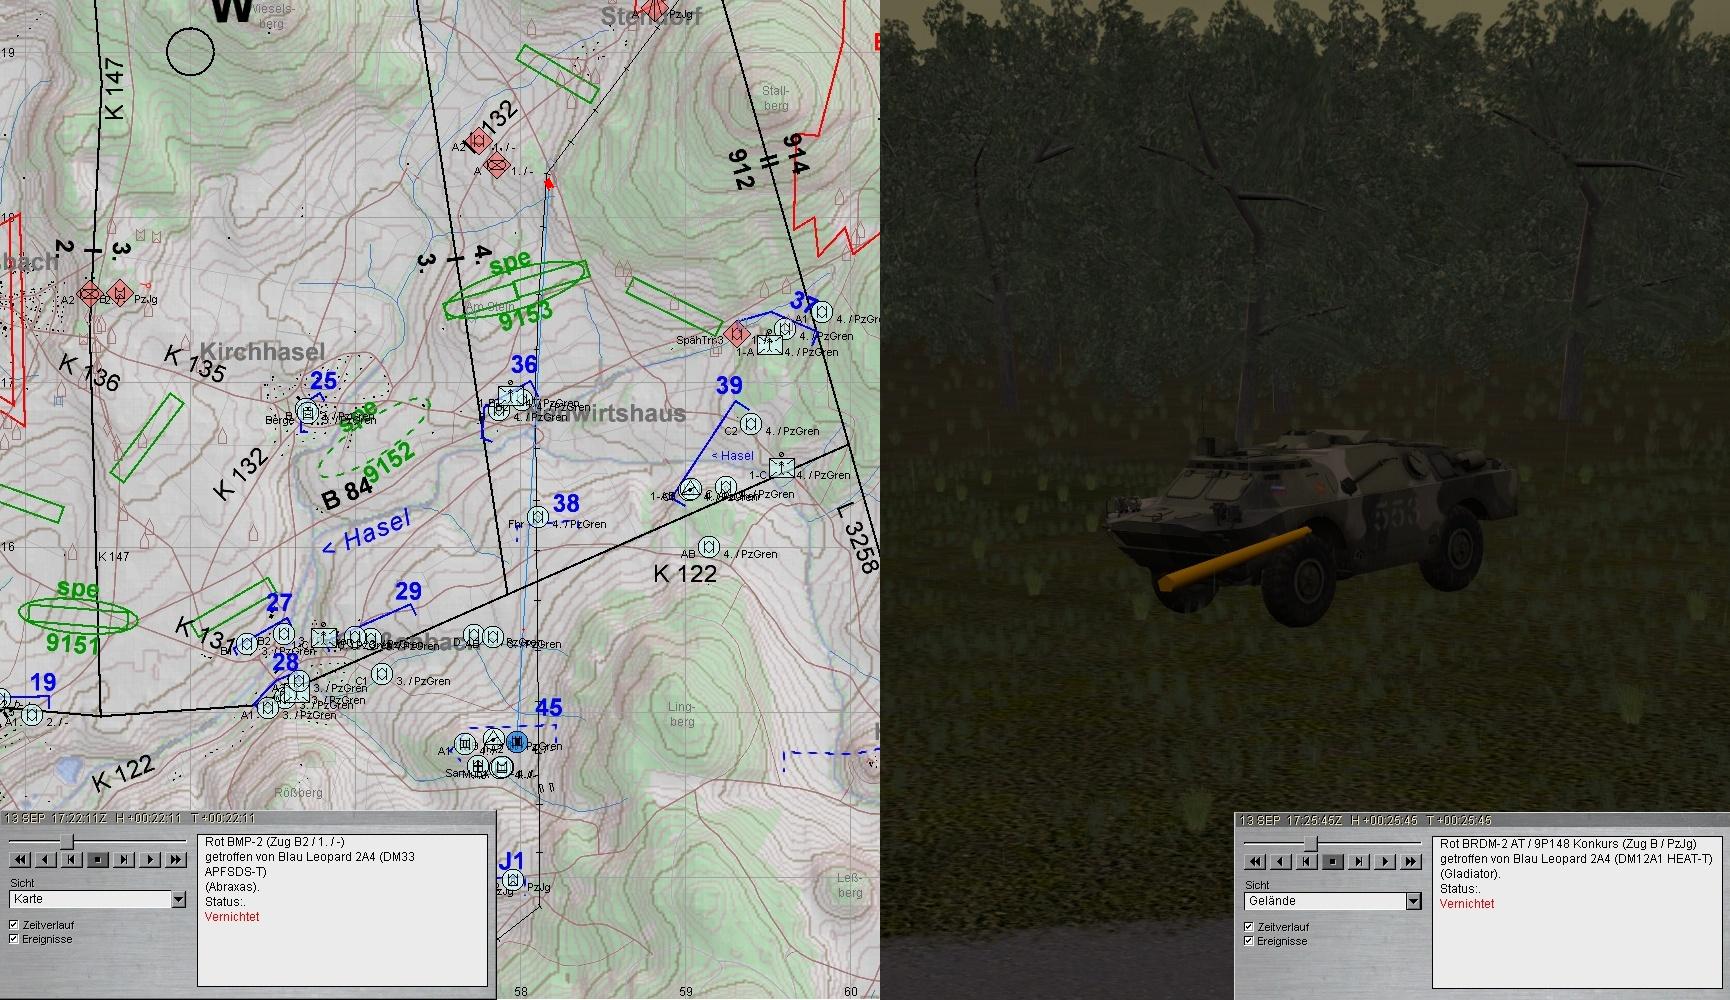Jump to next event in Karte panel
Viewport: 1730px width, 1000px height.
(124, 860)
